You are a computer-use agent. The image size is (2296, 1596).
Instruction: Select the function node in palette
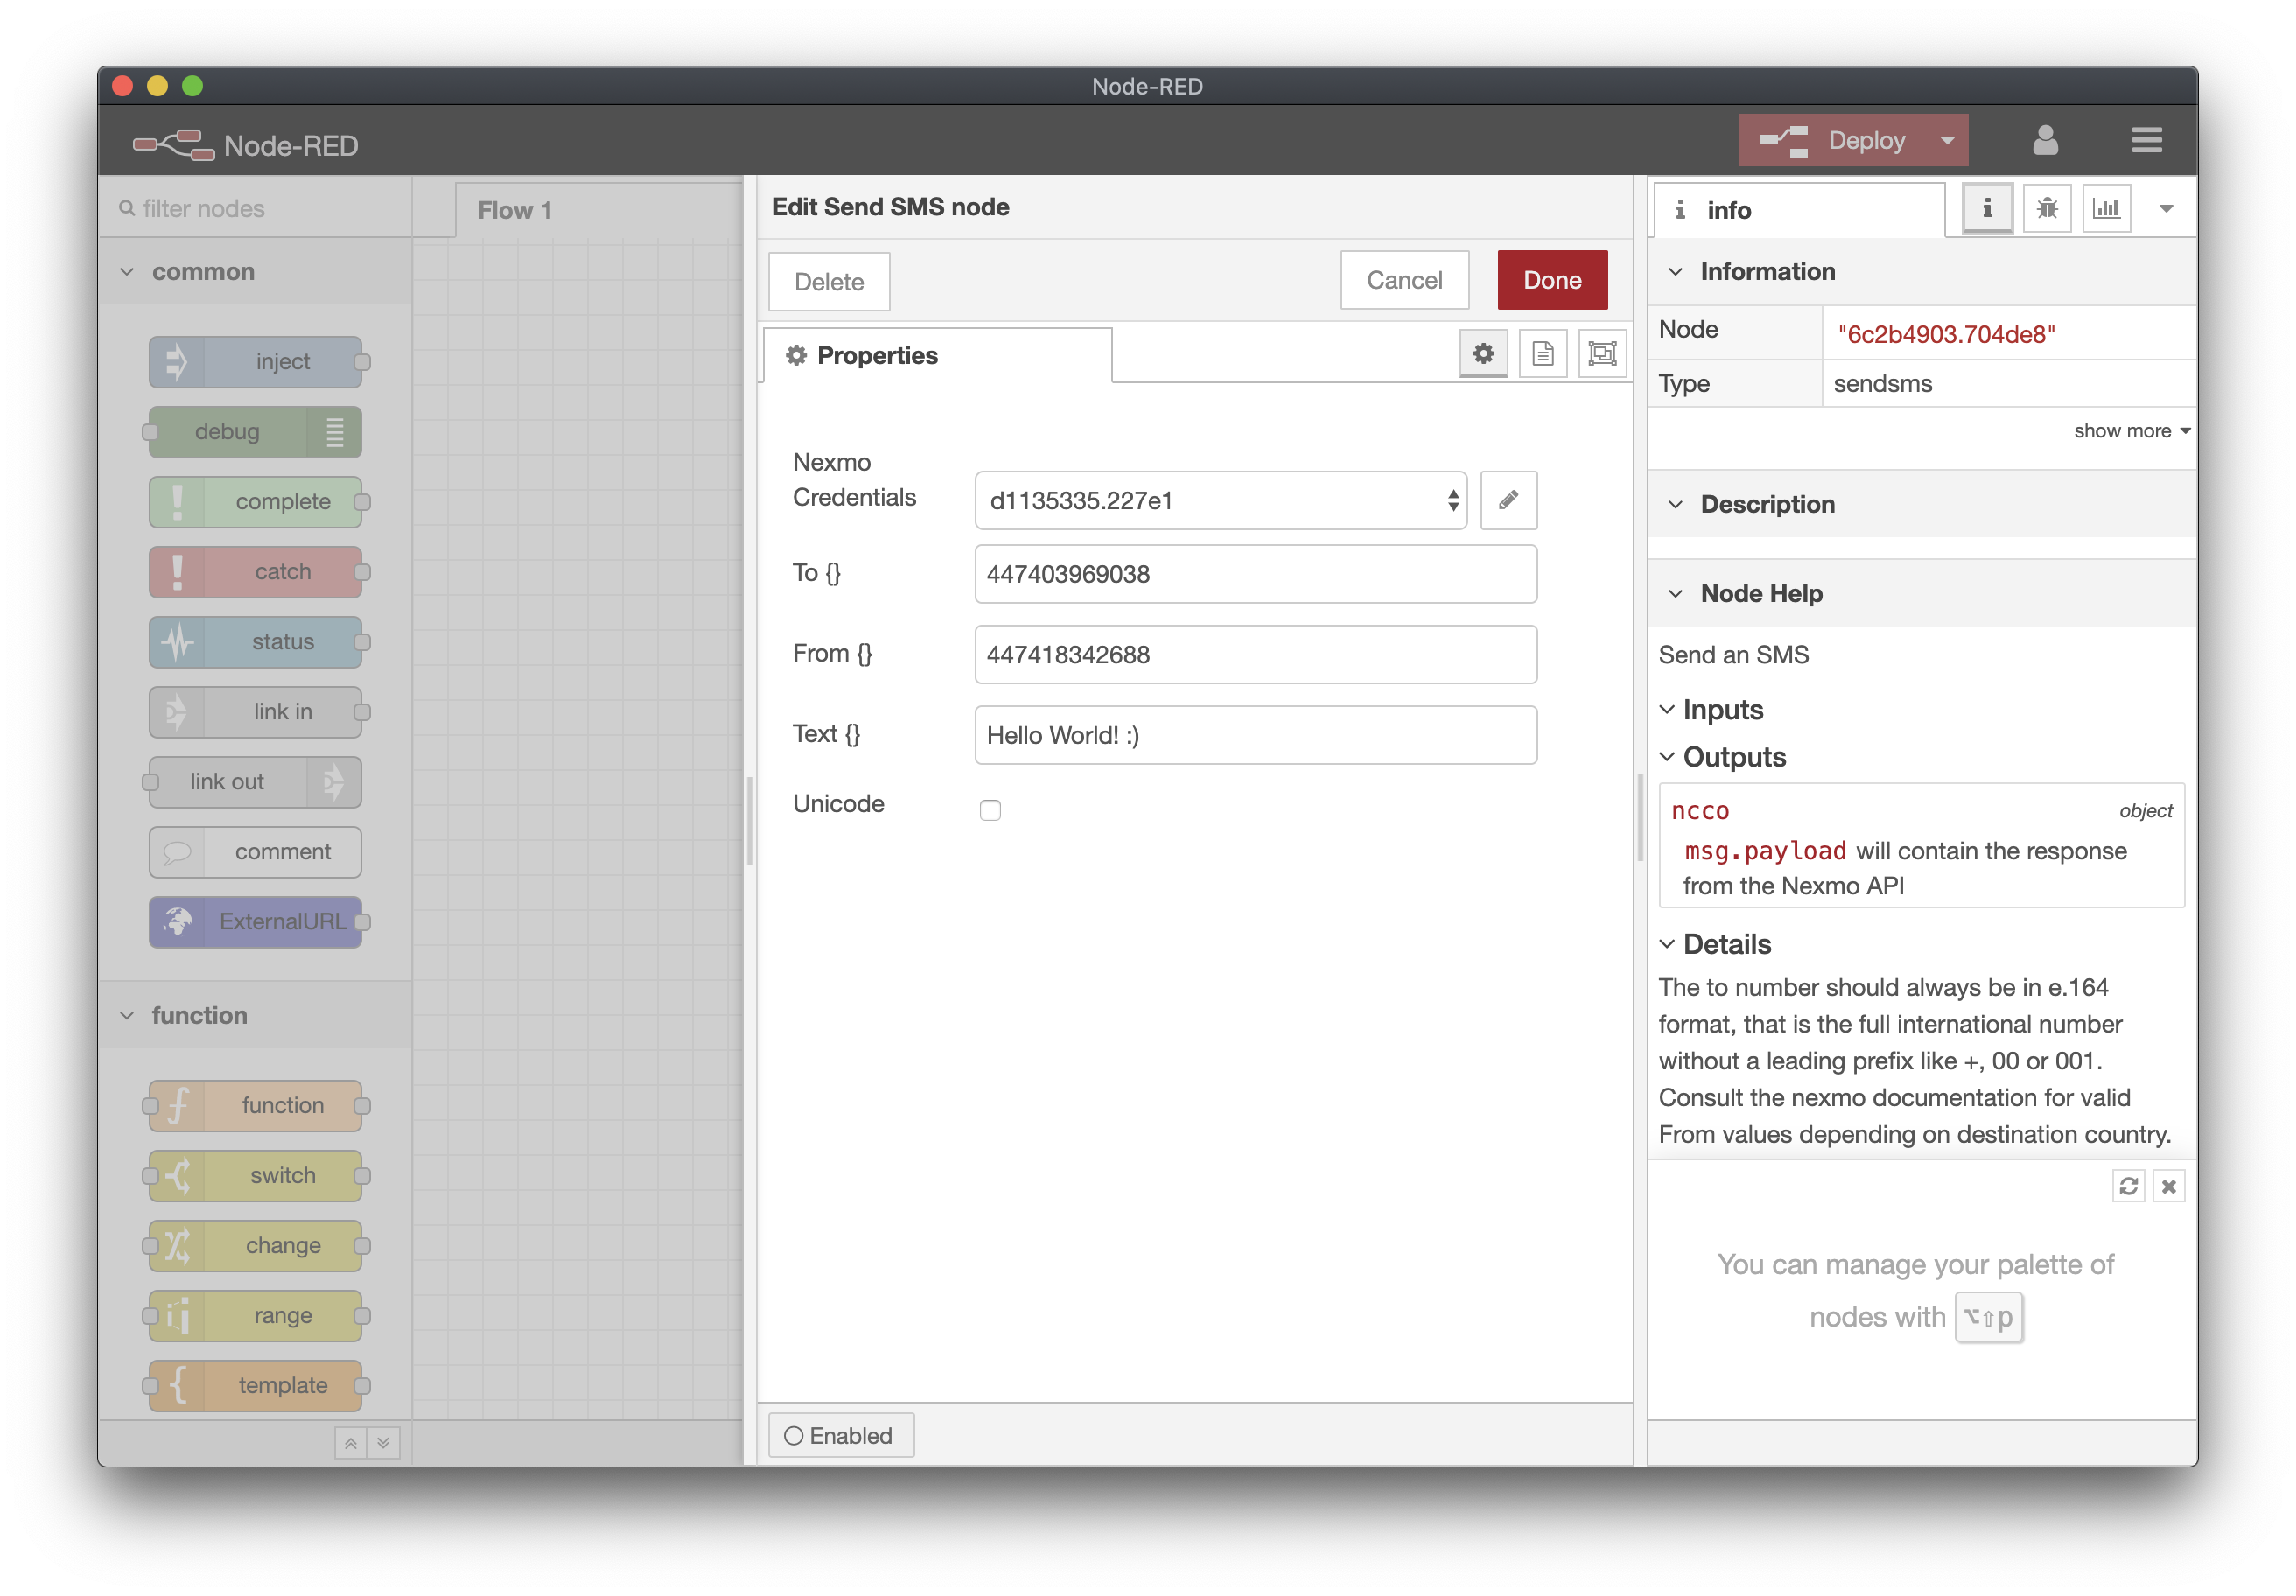[x=256, y=1106]
